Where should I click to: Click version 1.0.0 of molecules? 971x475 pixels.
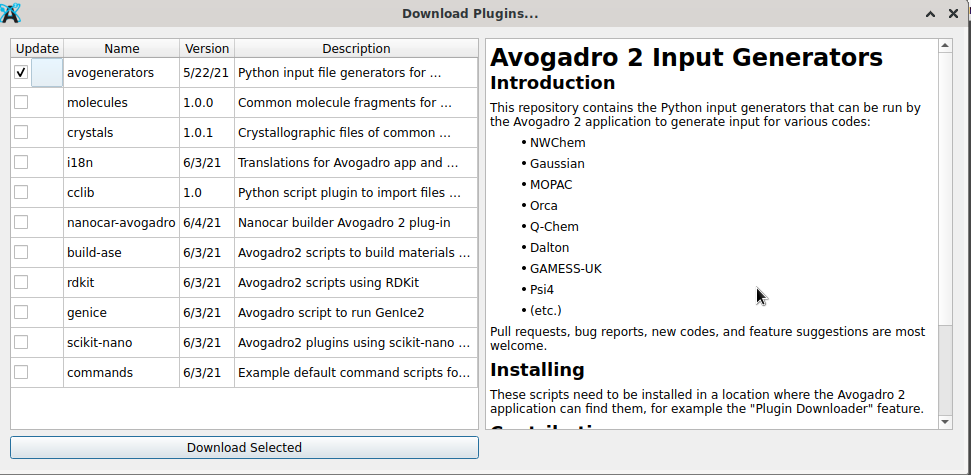click(207, 102)
